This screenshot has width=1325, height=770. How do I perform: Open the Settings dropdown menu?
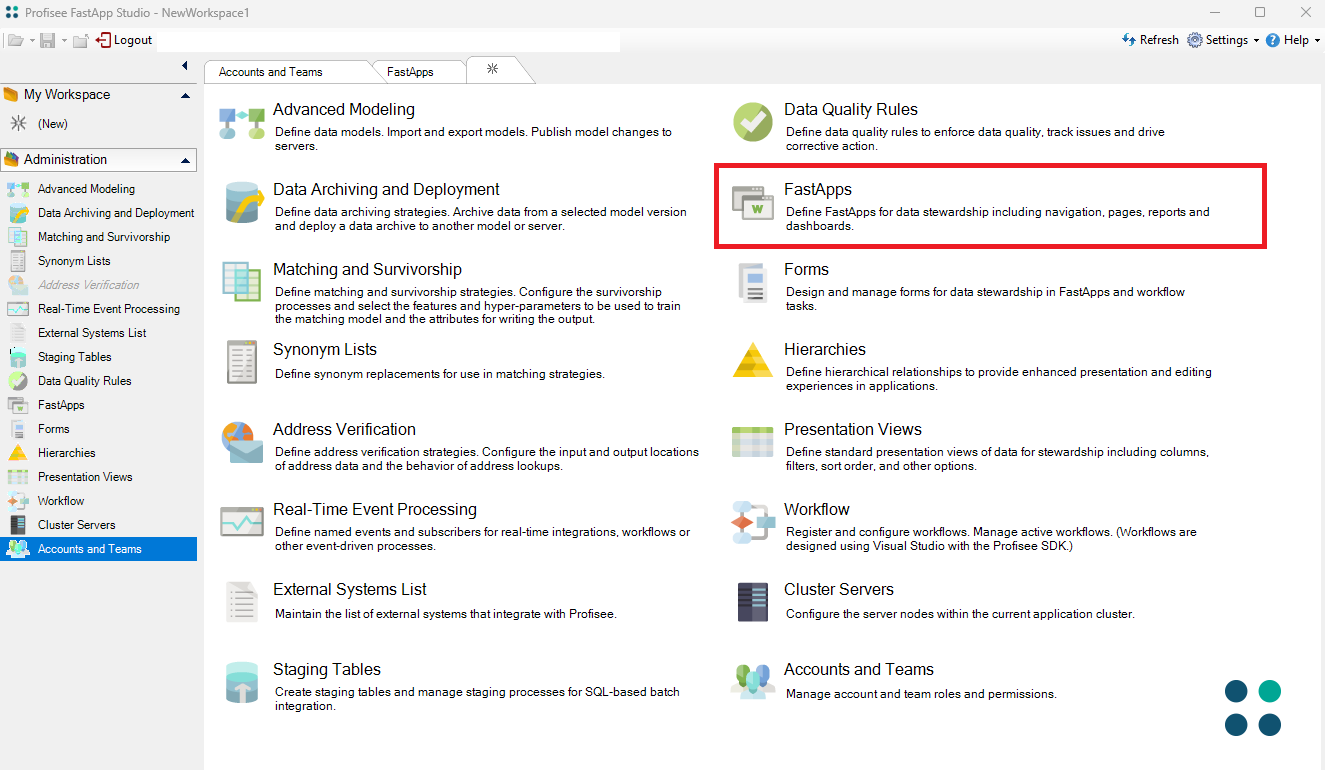pyautogui.click(x=1224, y=40)
